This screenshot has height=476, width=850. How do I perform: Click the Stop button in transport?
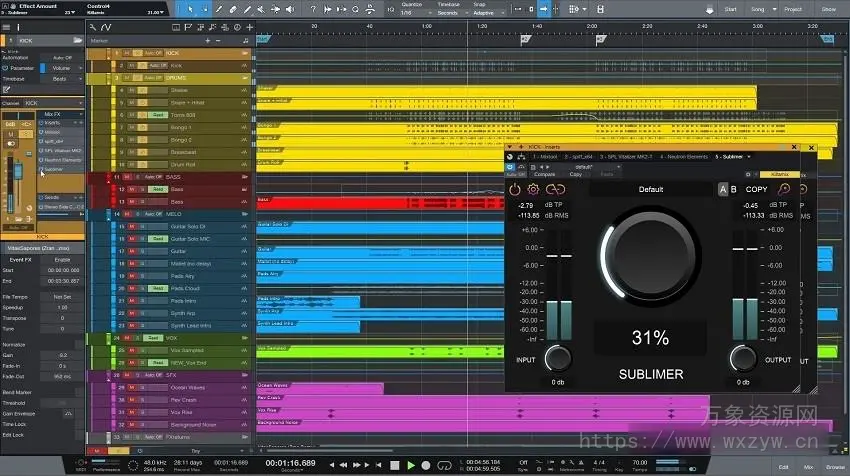(395, 465)
